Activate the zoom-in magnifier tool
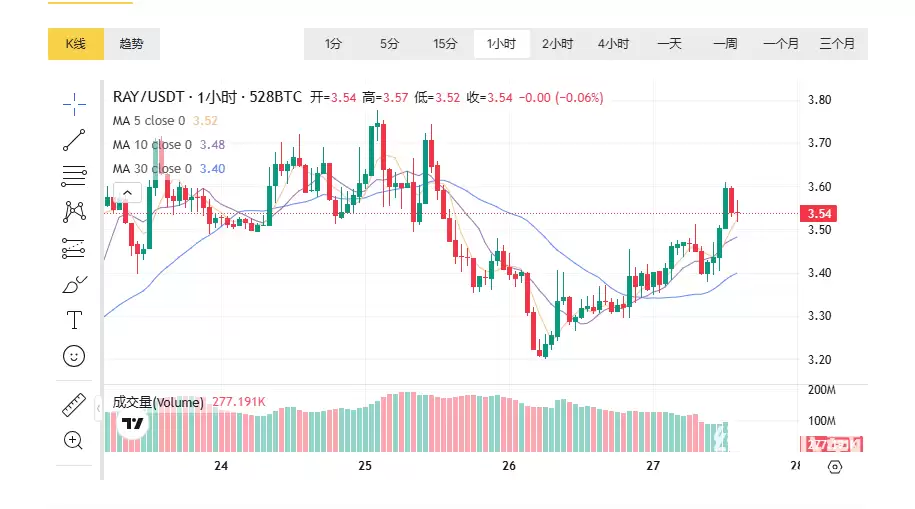Viewport: 915px width, 509px height. pyautogui.click(x=74, y=440)
